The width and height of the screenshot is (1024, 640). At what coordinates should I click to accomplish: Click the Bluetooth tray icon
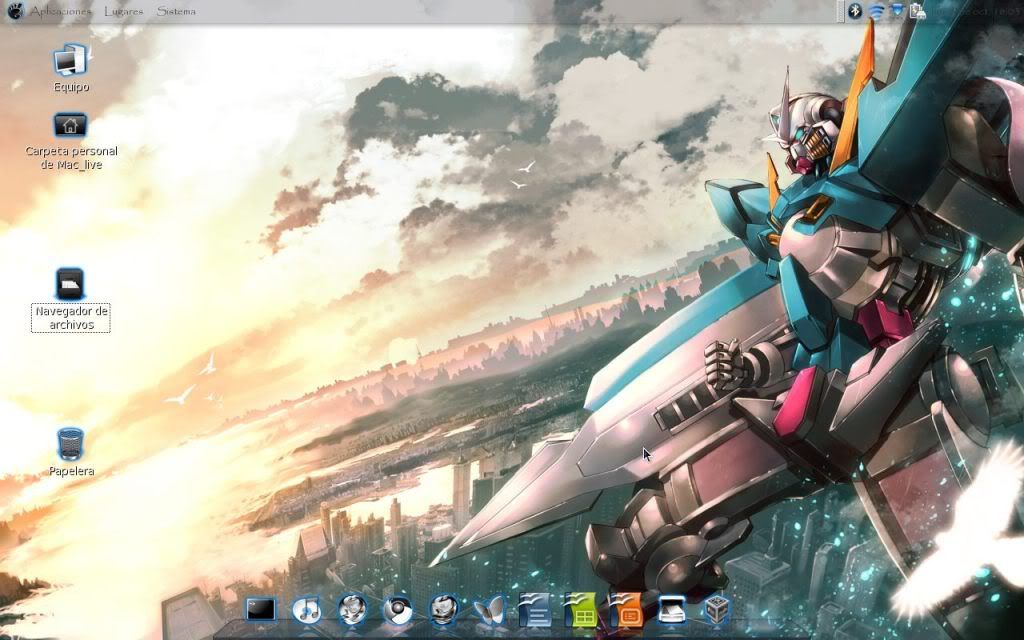(x=855, y=11)
